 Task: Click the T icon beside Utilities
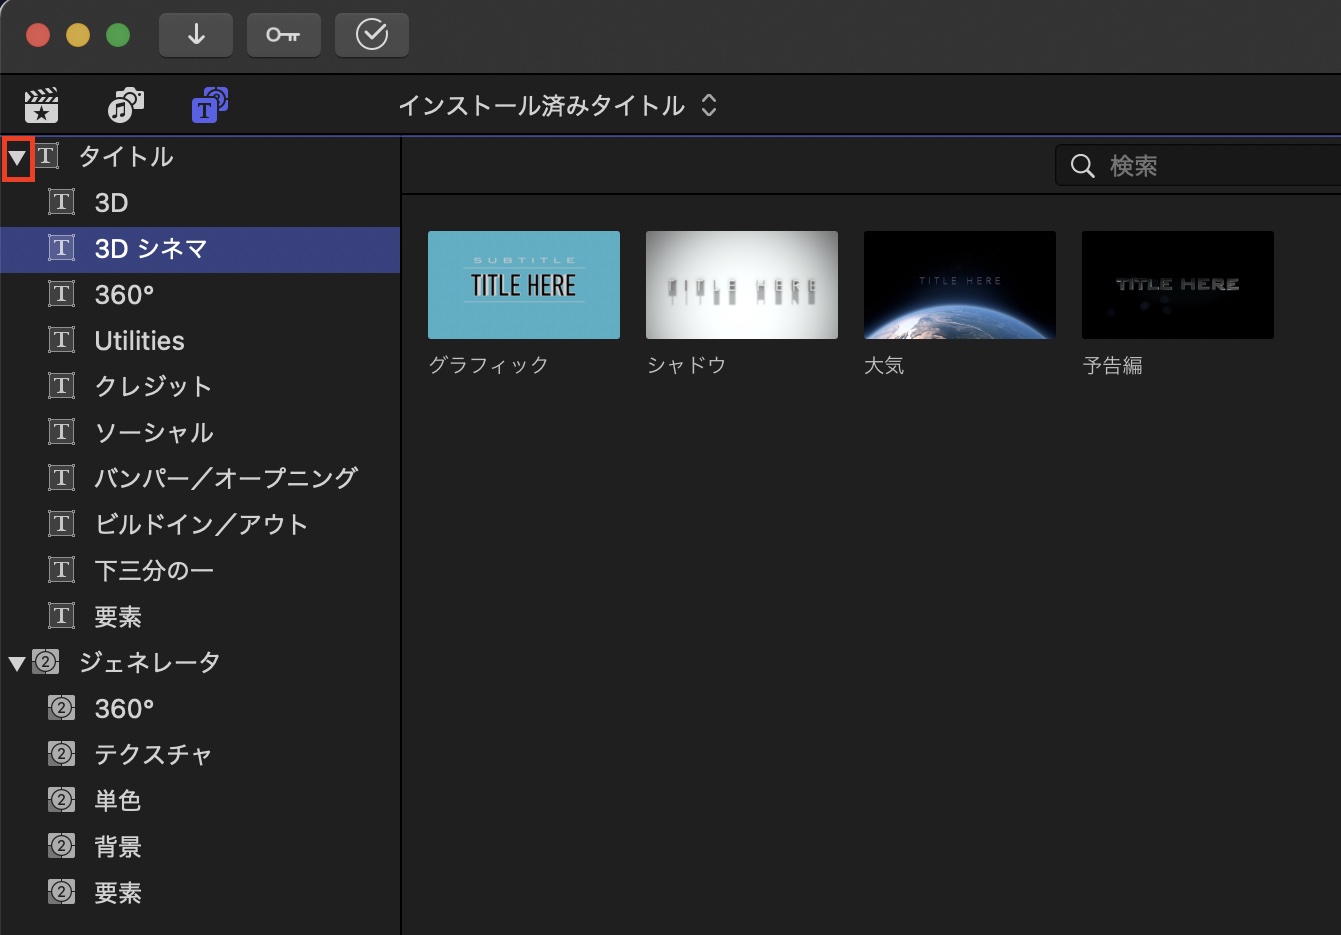pos(62,340)
